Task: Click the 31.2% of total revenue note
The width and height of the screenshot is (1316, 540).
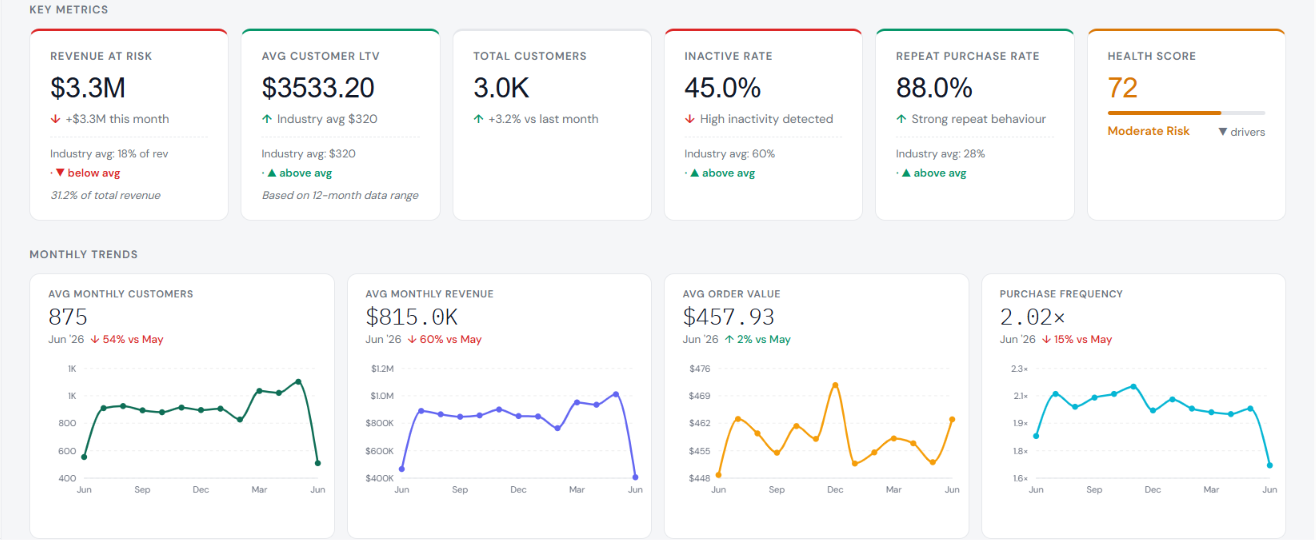Action: click(105, 195)
